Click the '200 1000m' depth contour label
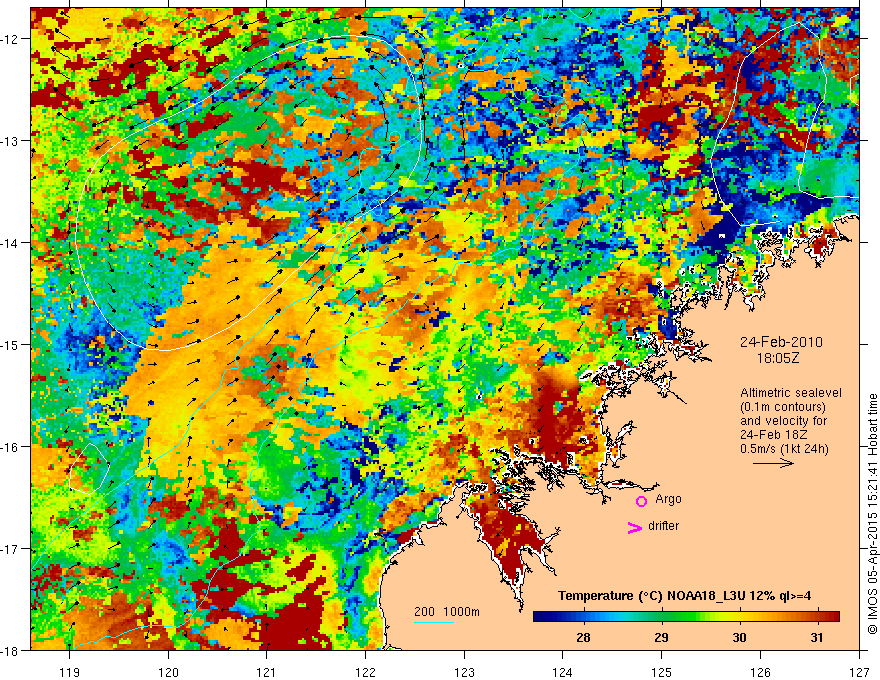 tap(447, 612)
